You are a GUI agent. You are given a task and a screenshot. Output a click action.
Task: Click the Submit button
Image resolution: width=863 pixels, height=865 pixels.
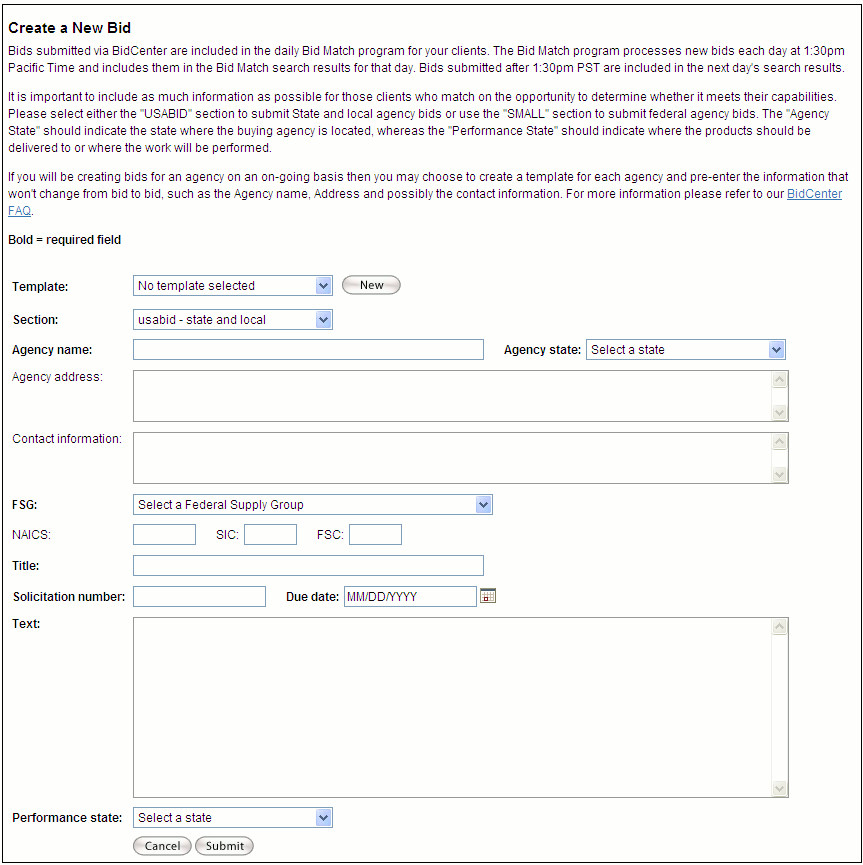pos(224,846)
